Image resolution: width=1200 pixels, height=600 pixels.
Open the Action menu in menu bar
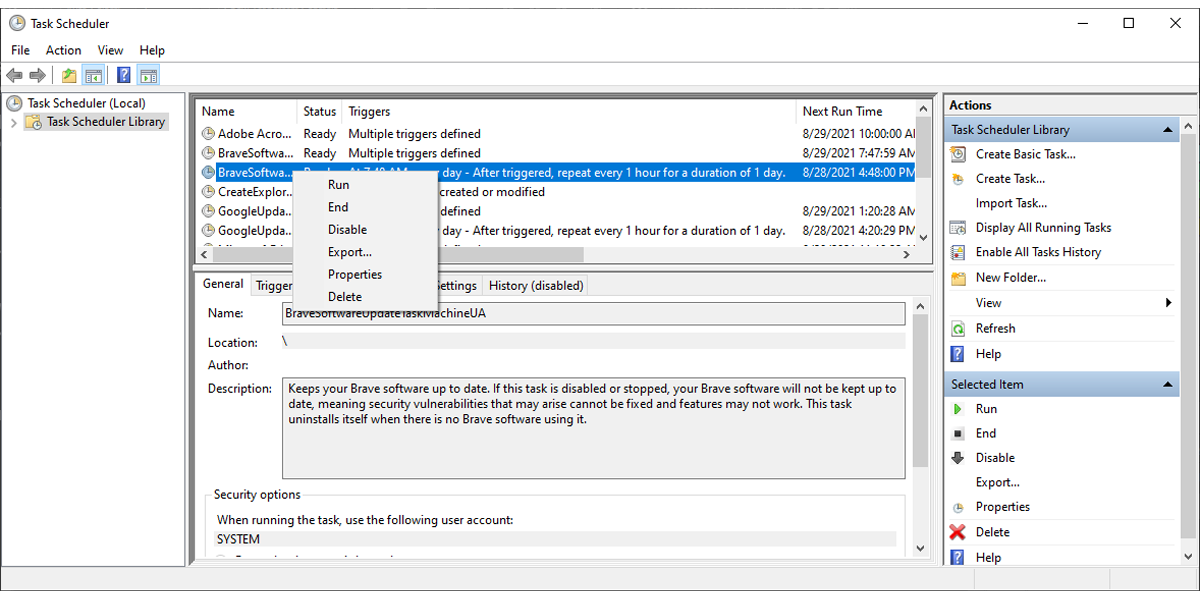63,50
